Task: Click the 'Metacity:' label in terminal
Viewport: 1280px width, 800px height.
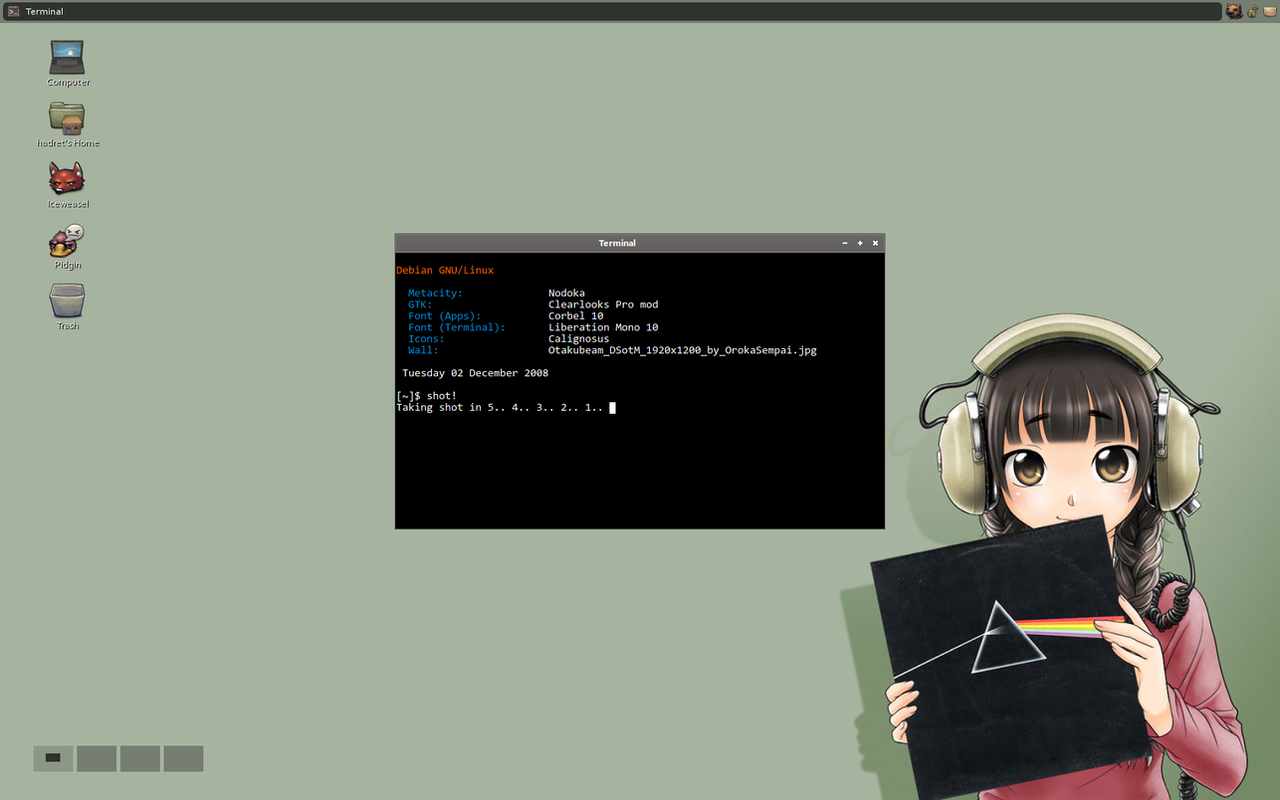Action: [x=436, y=293]
